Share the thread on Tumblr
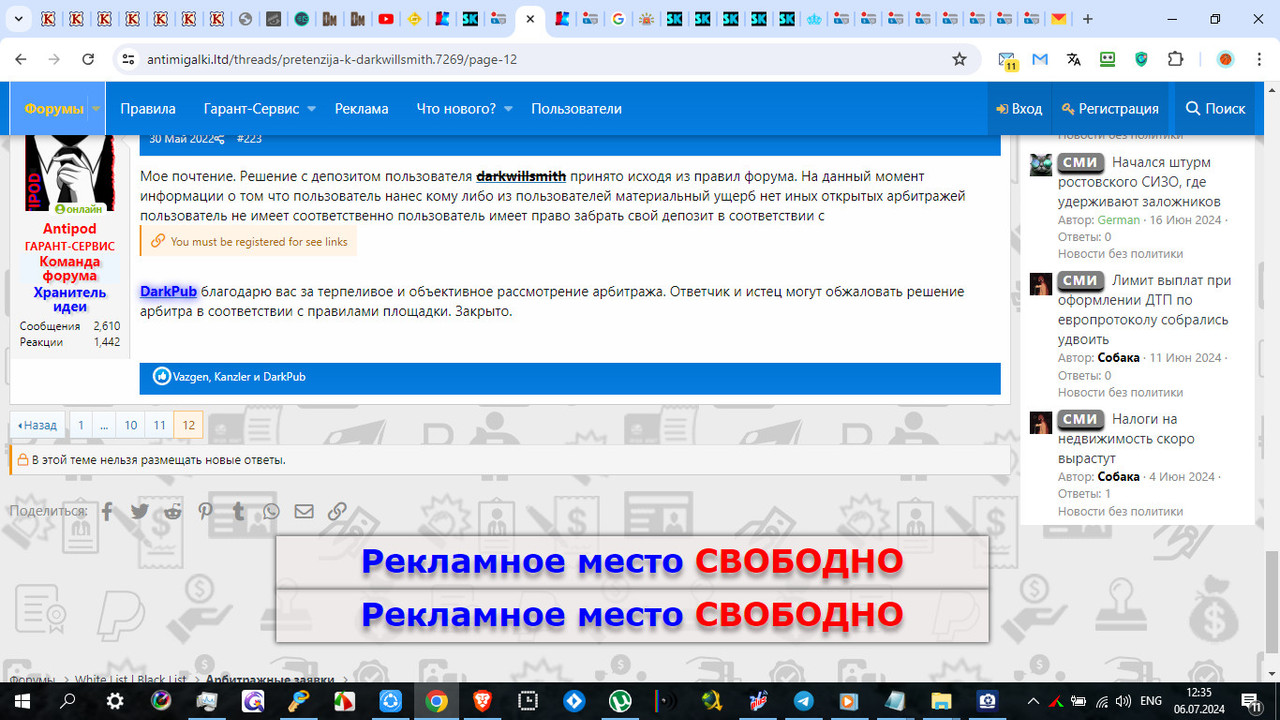The height and width of the screenshot is (720, 1280). point(238,511)
